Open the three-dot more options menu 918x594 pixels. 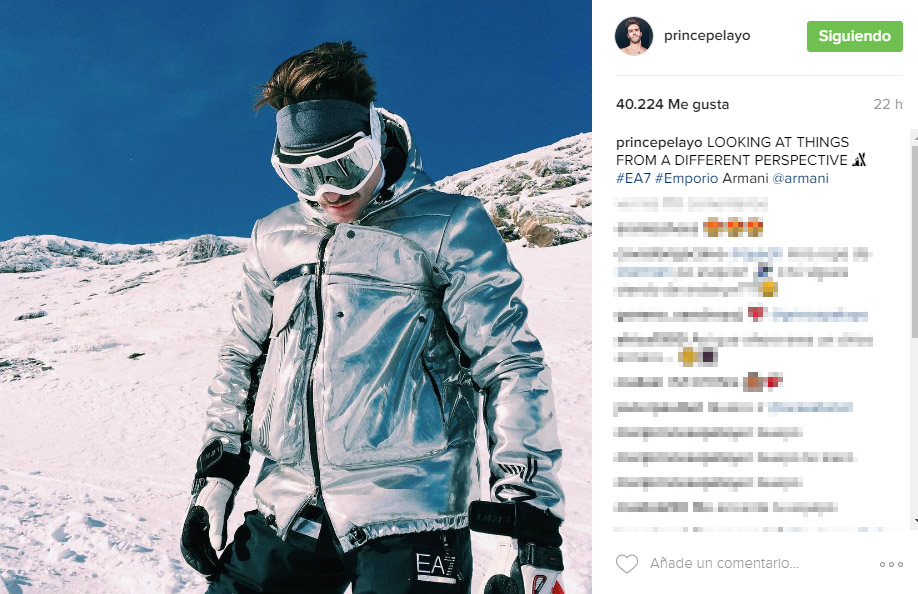pos(891,564)
